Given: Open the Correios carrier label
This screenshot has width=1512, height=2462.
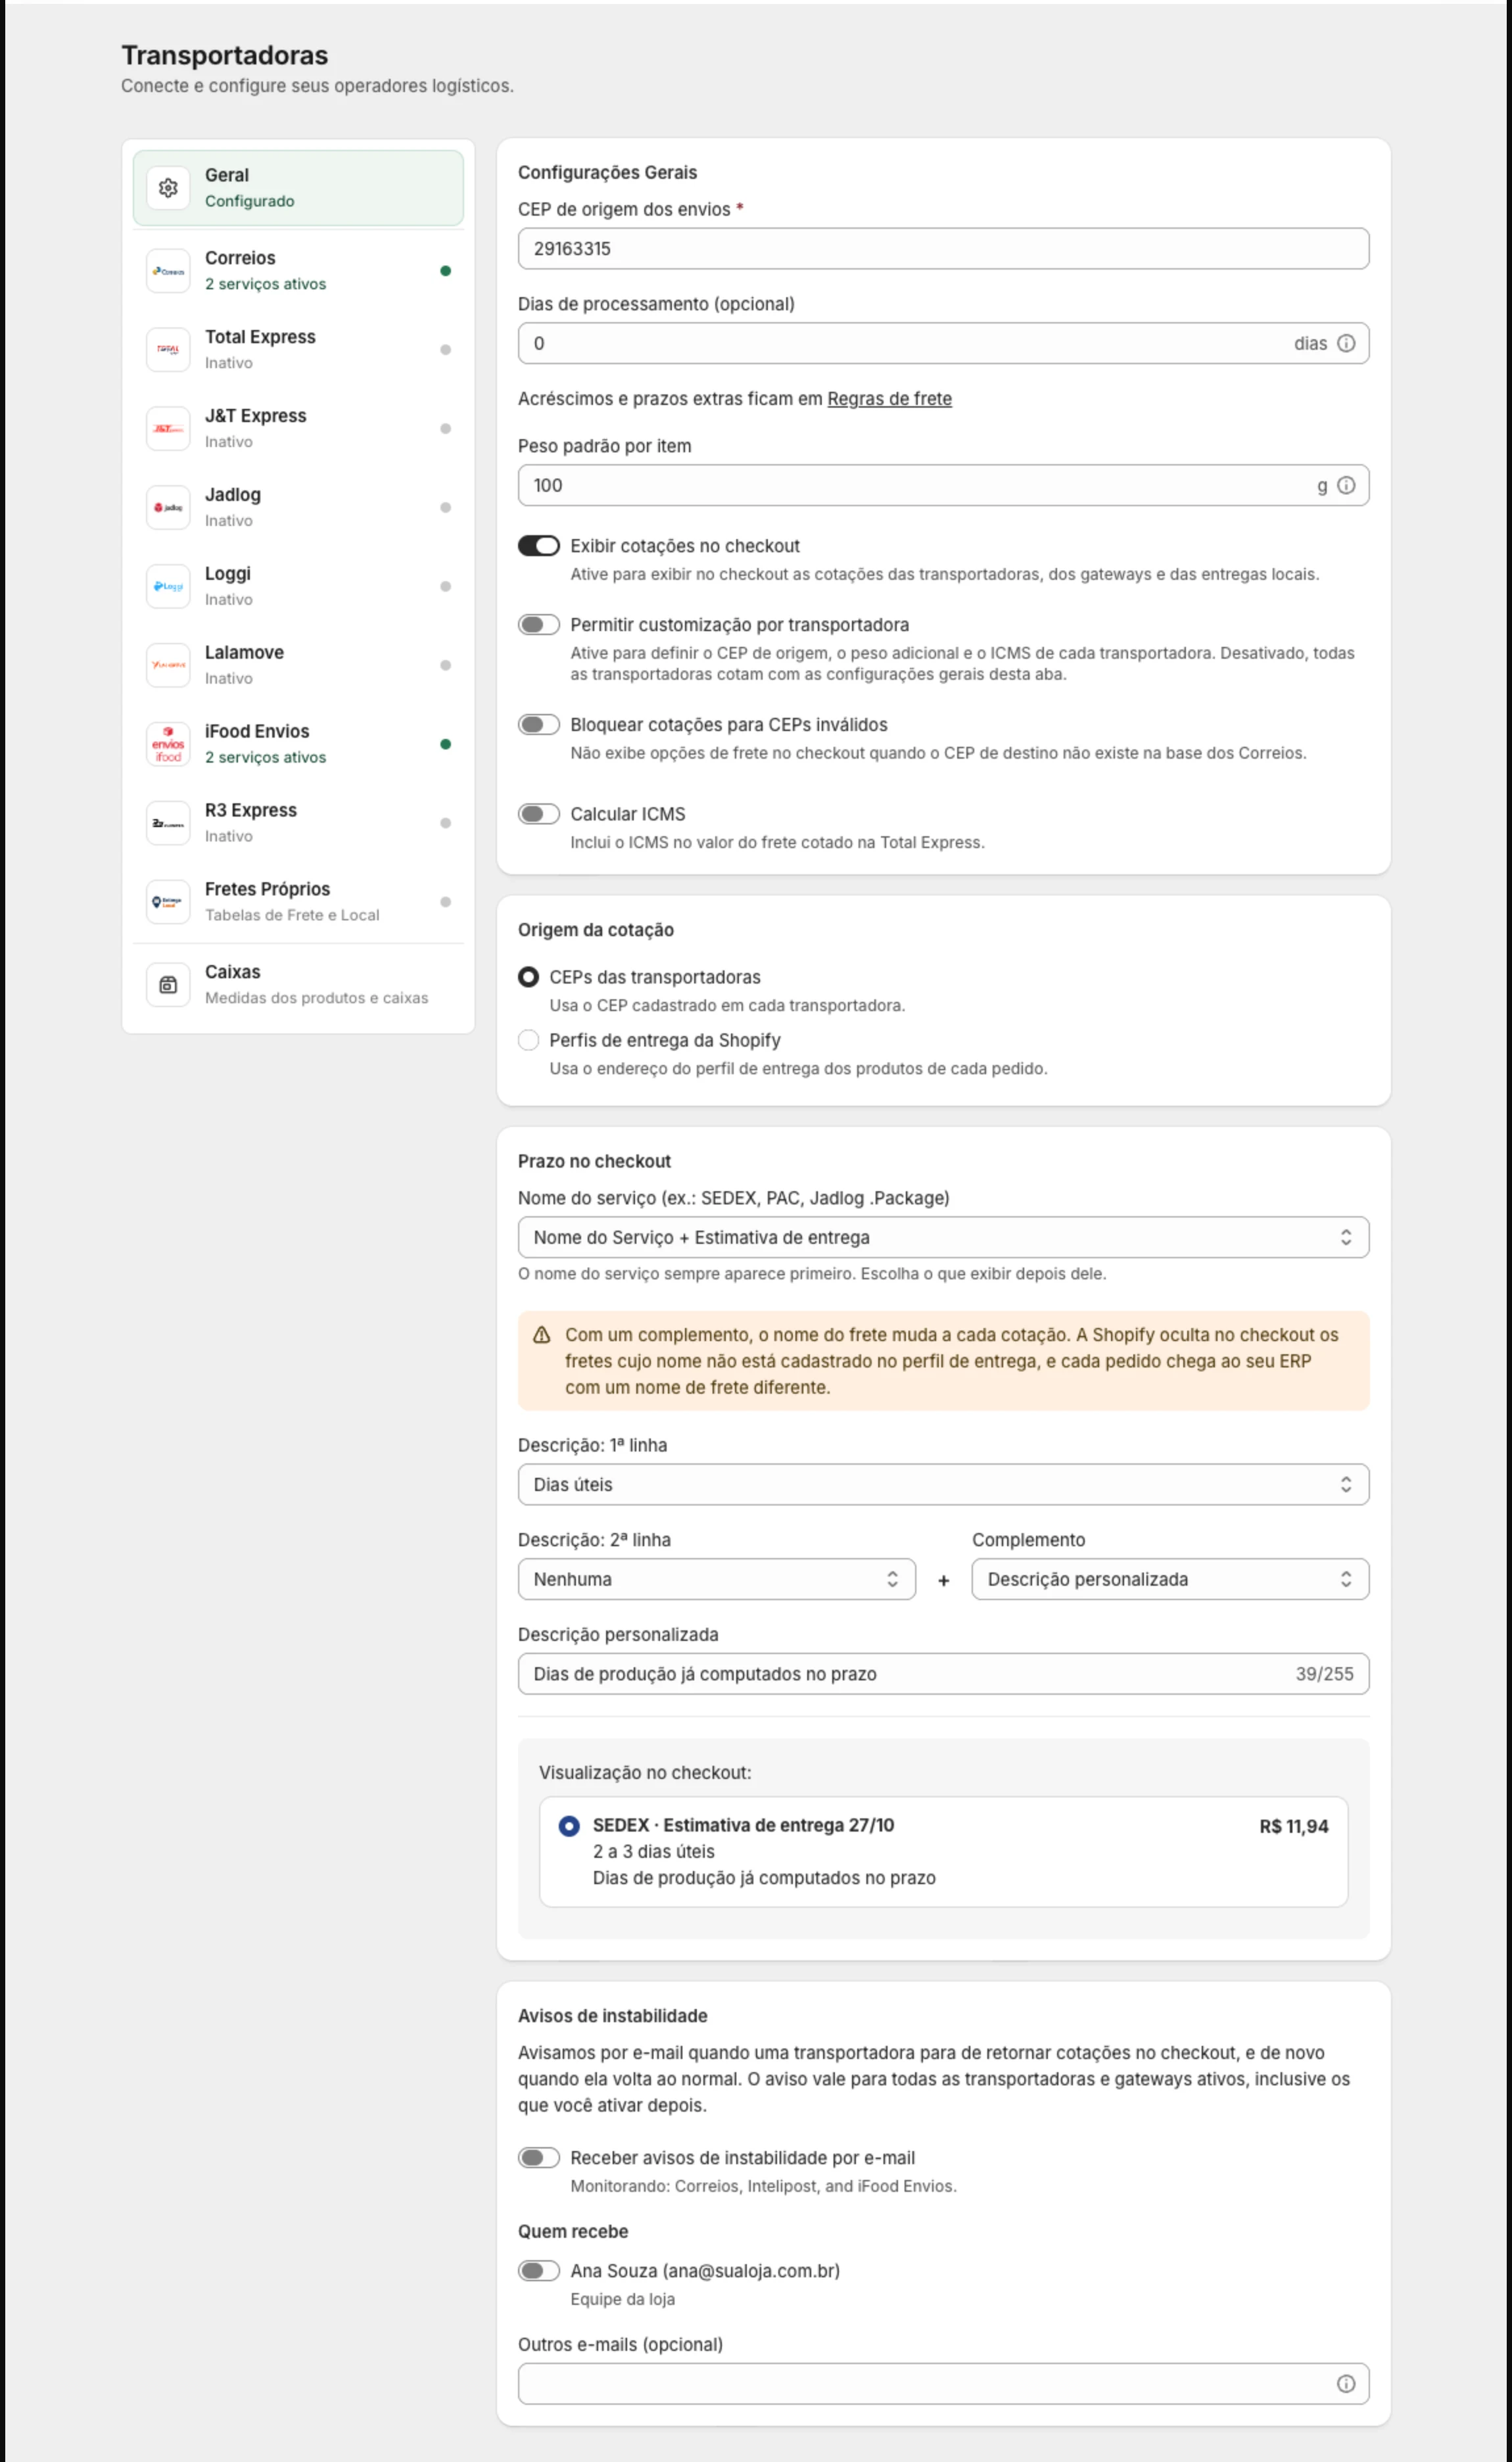Looking at the screenshot, I should 240,258.
